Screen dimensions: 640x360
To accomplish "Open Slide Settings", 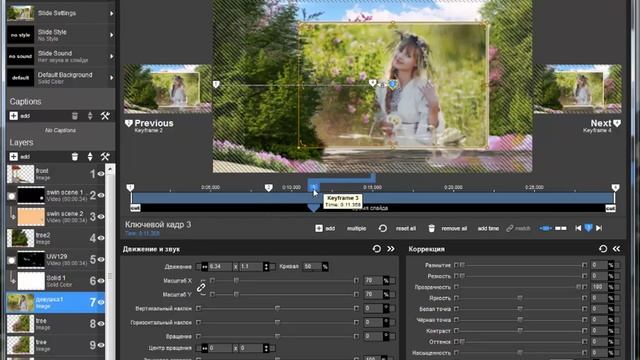I will (60, 13).
